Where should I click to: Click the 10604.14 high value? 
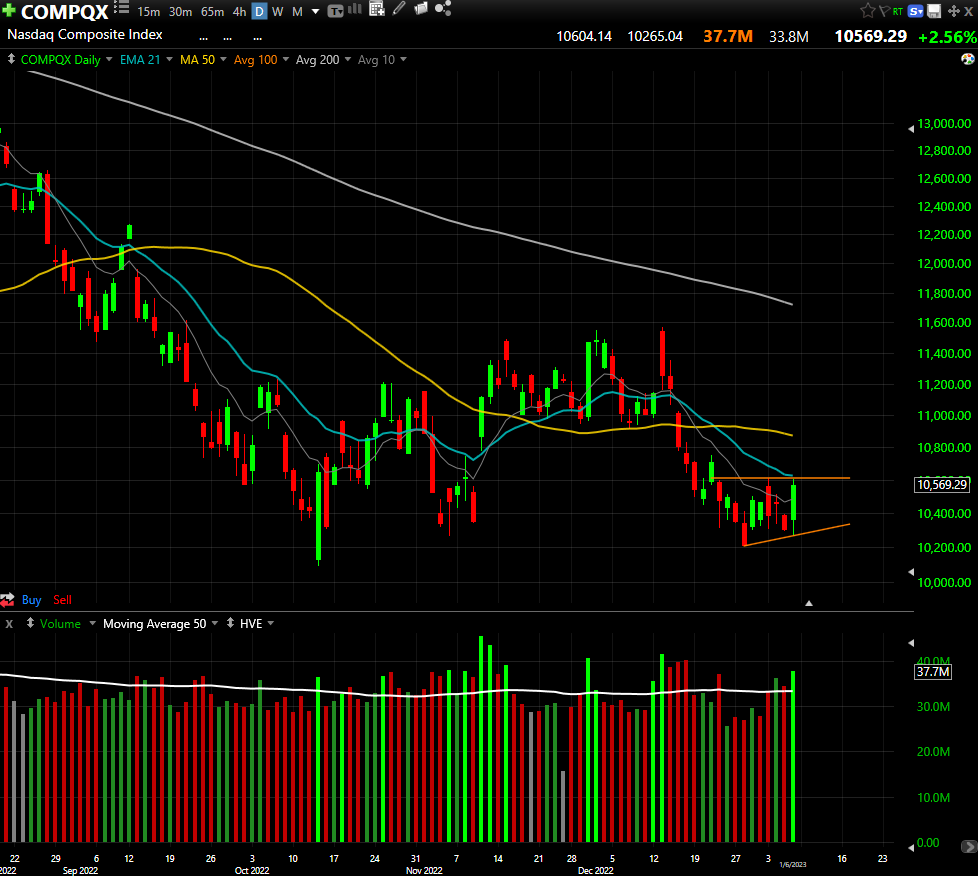click(584, 36)
